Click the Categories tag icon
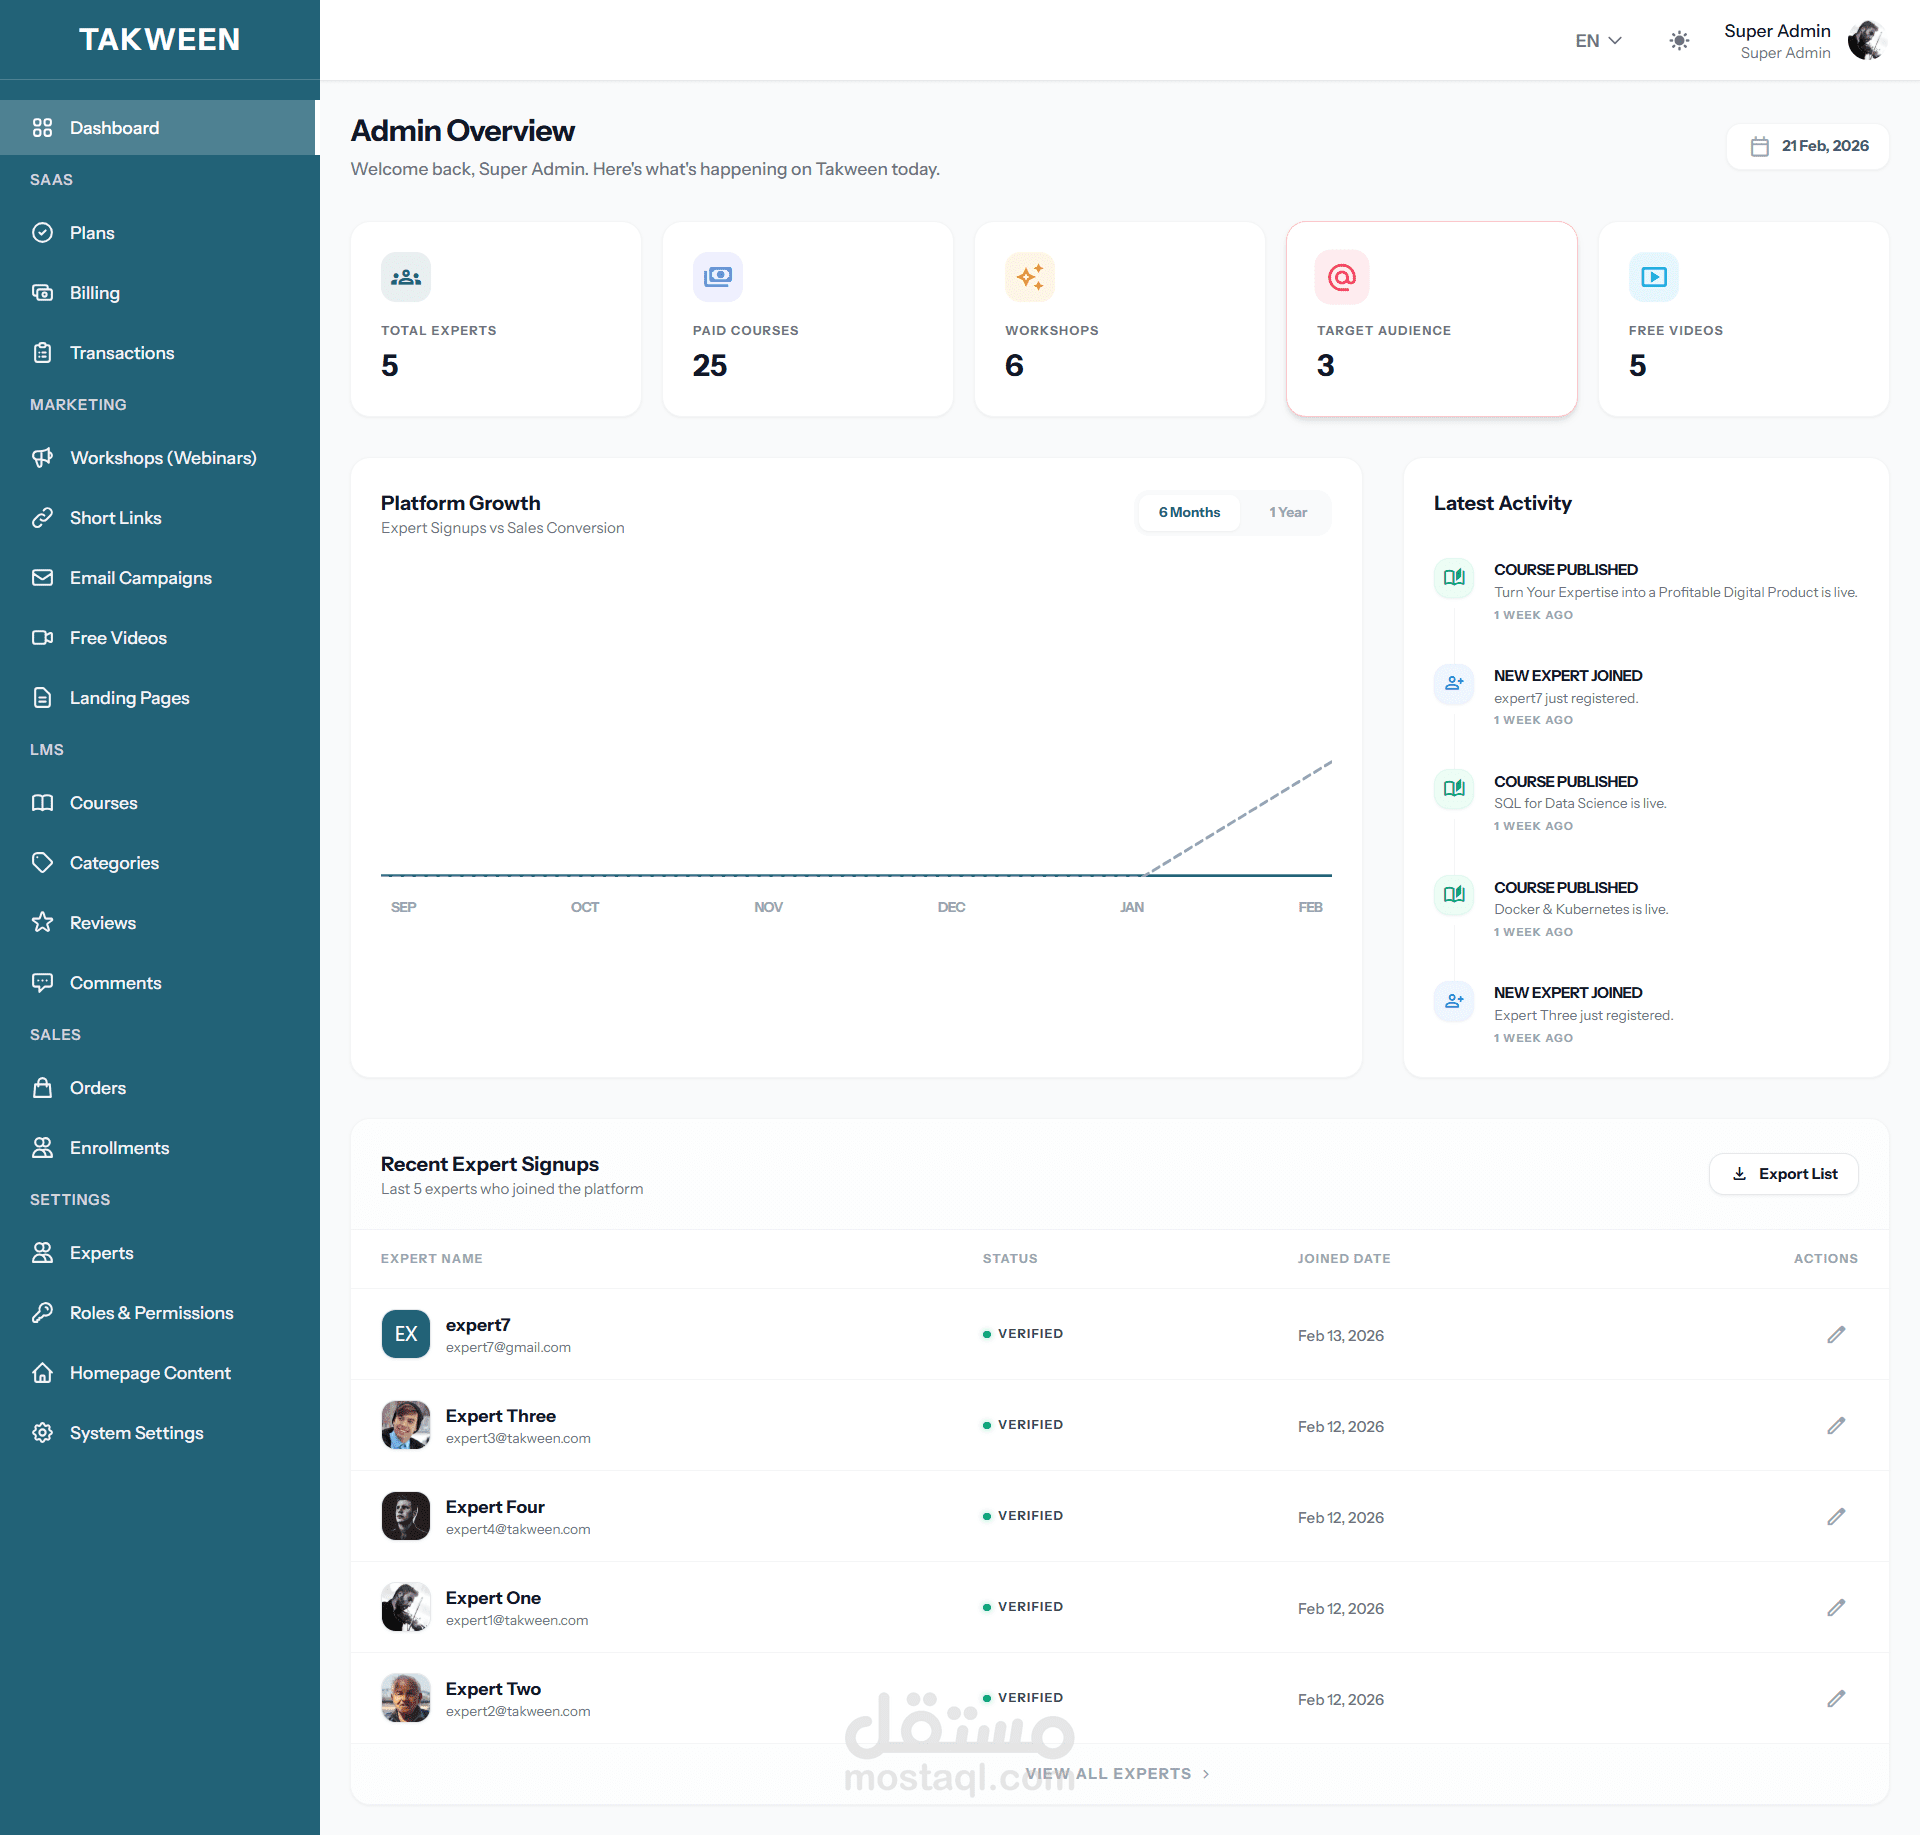Viewport: 1920px width, 1835px height. click(x=42, y=863)
